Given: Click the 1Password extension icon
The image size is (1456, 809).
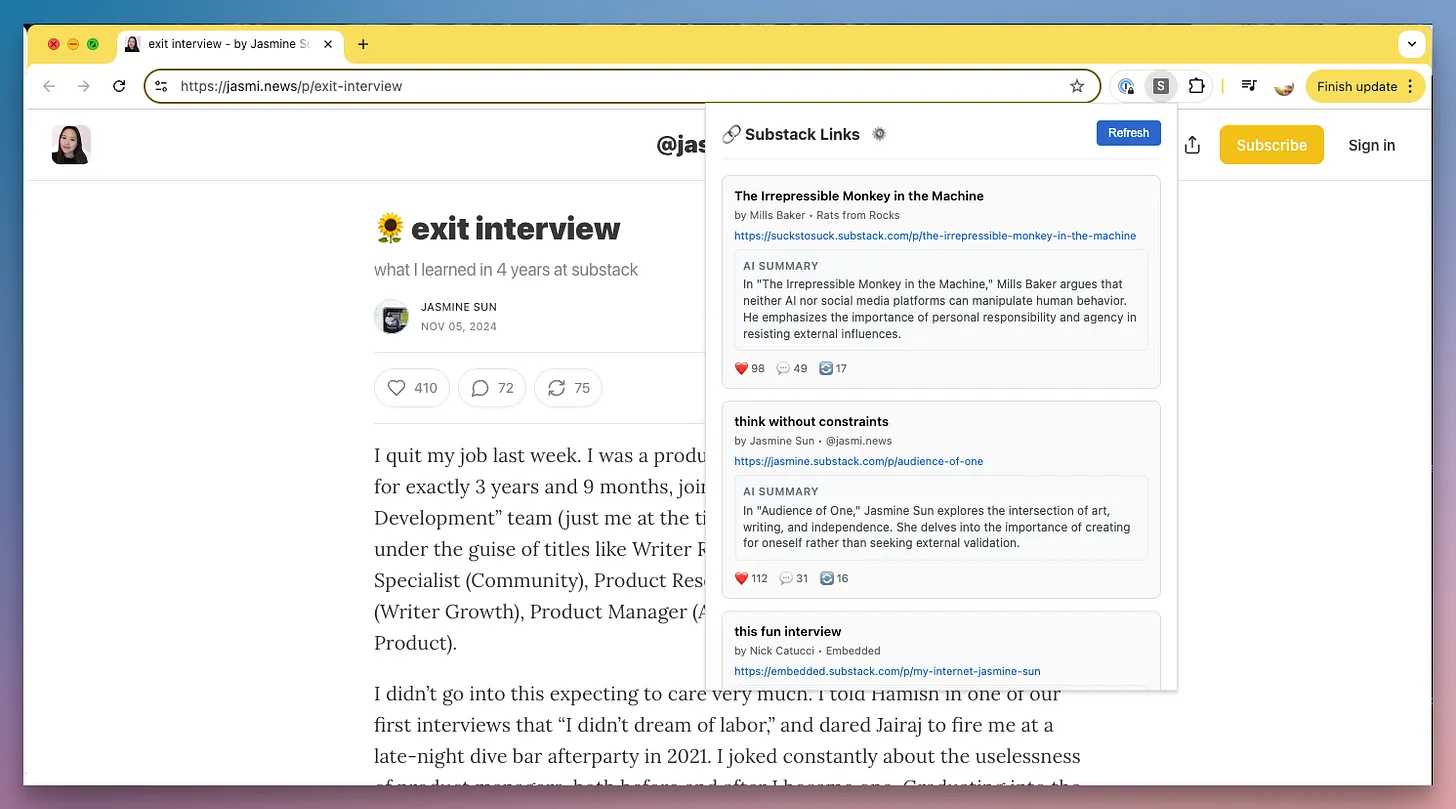Looking at the screenshot, I should (x=1127, y=86).
